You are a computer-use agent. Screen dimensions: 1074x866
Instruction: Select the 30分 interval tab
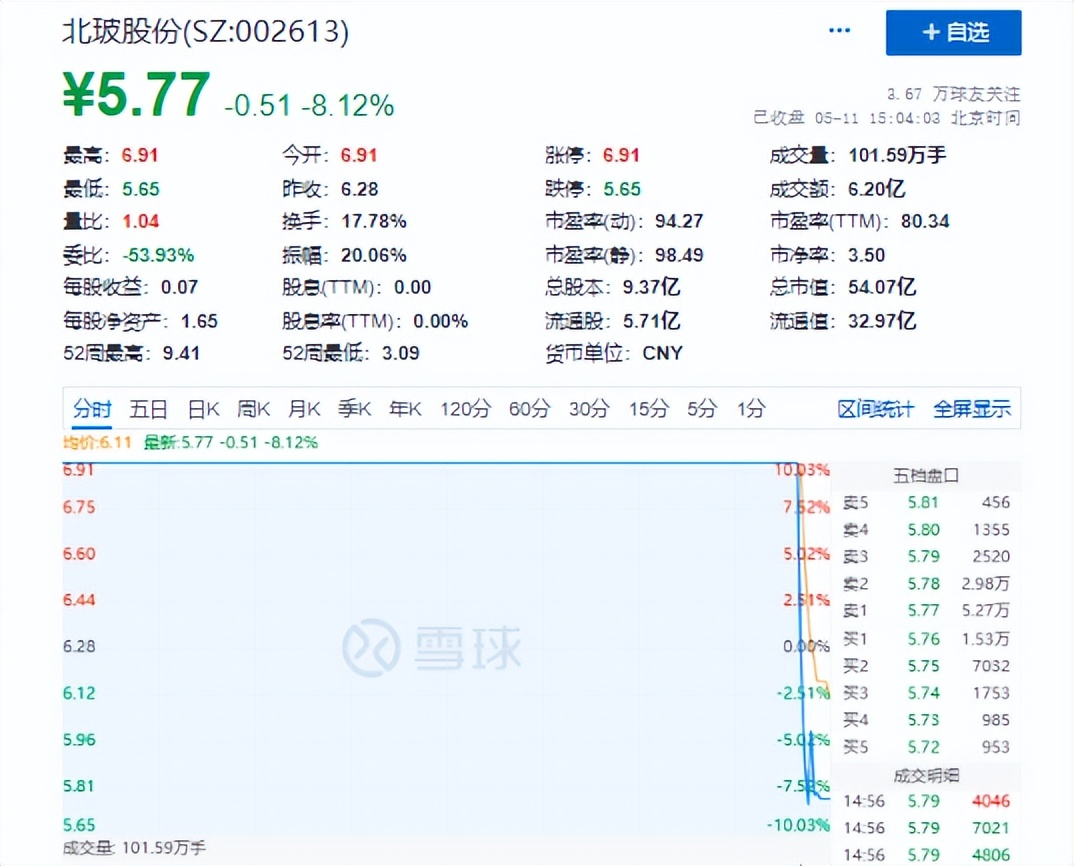tap(589, 409)
